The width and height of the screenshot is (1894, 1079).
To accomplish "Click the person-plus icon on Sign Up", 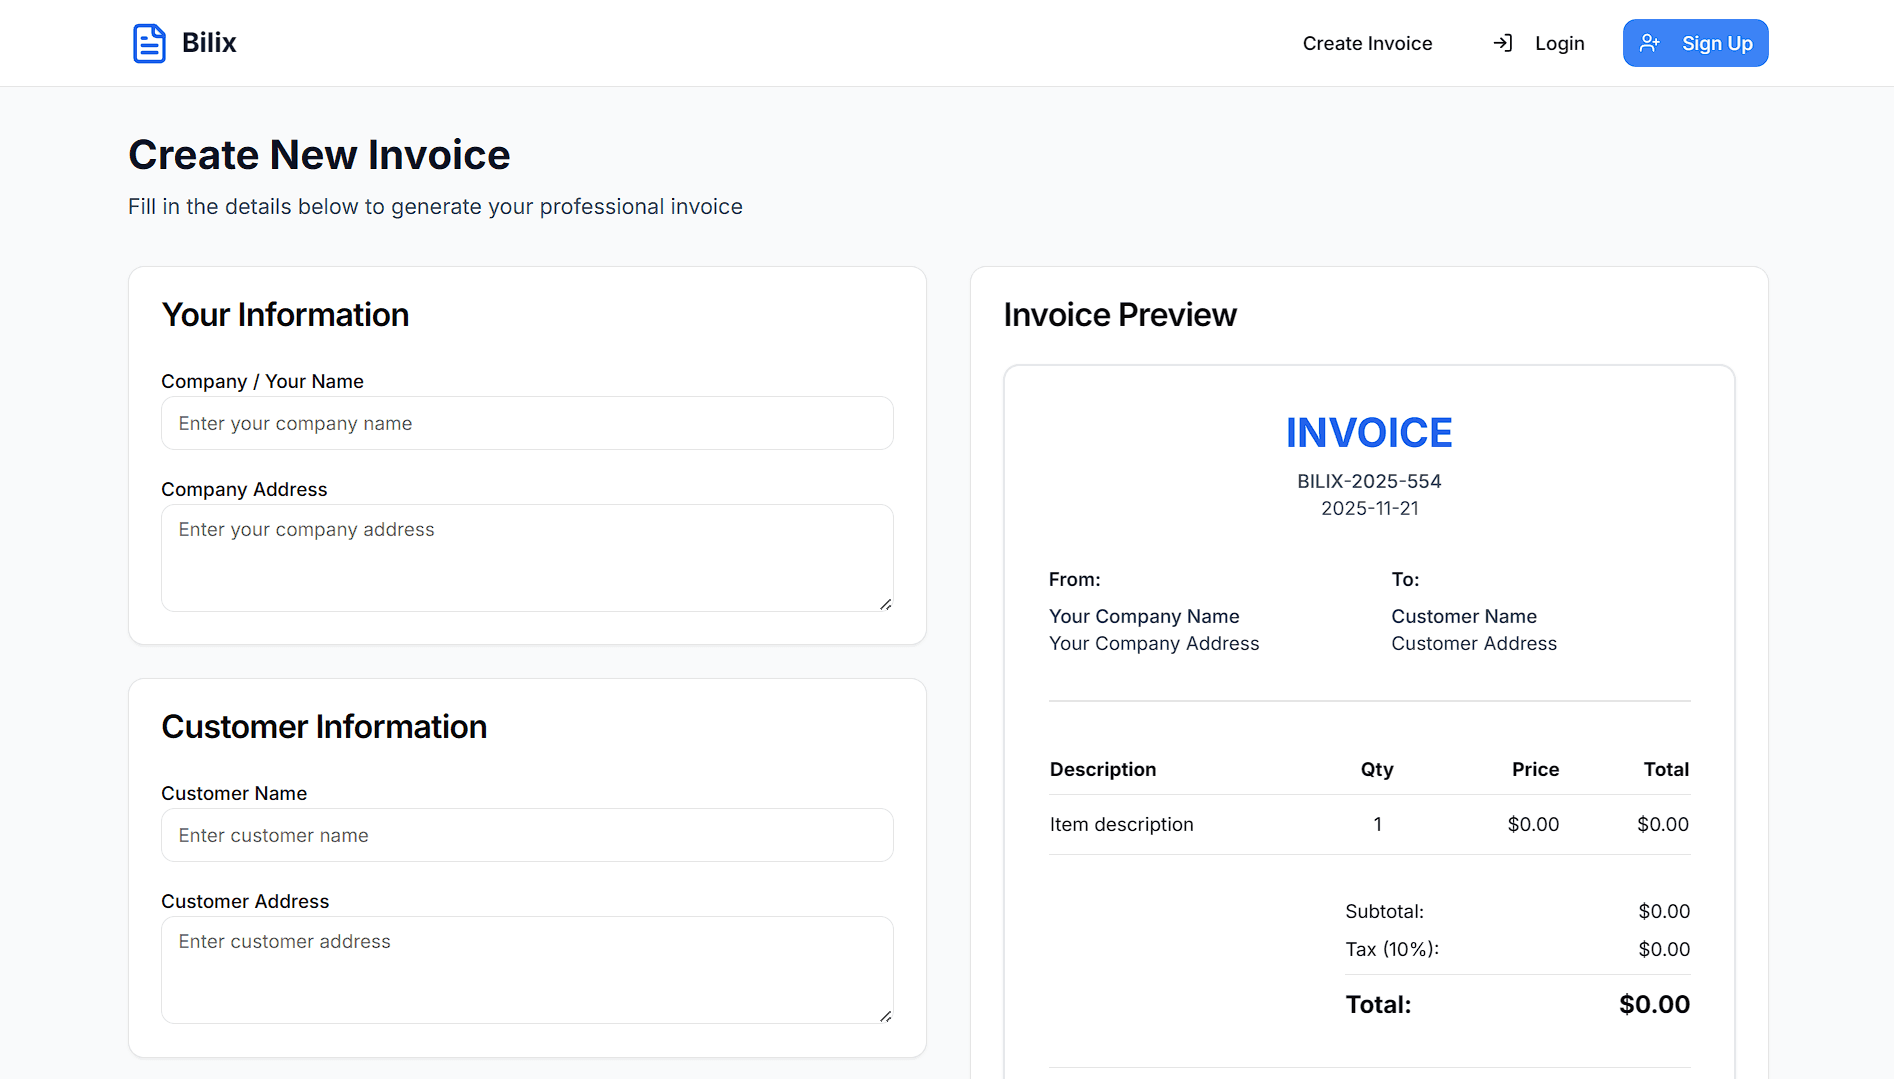I will [1649, 42].
